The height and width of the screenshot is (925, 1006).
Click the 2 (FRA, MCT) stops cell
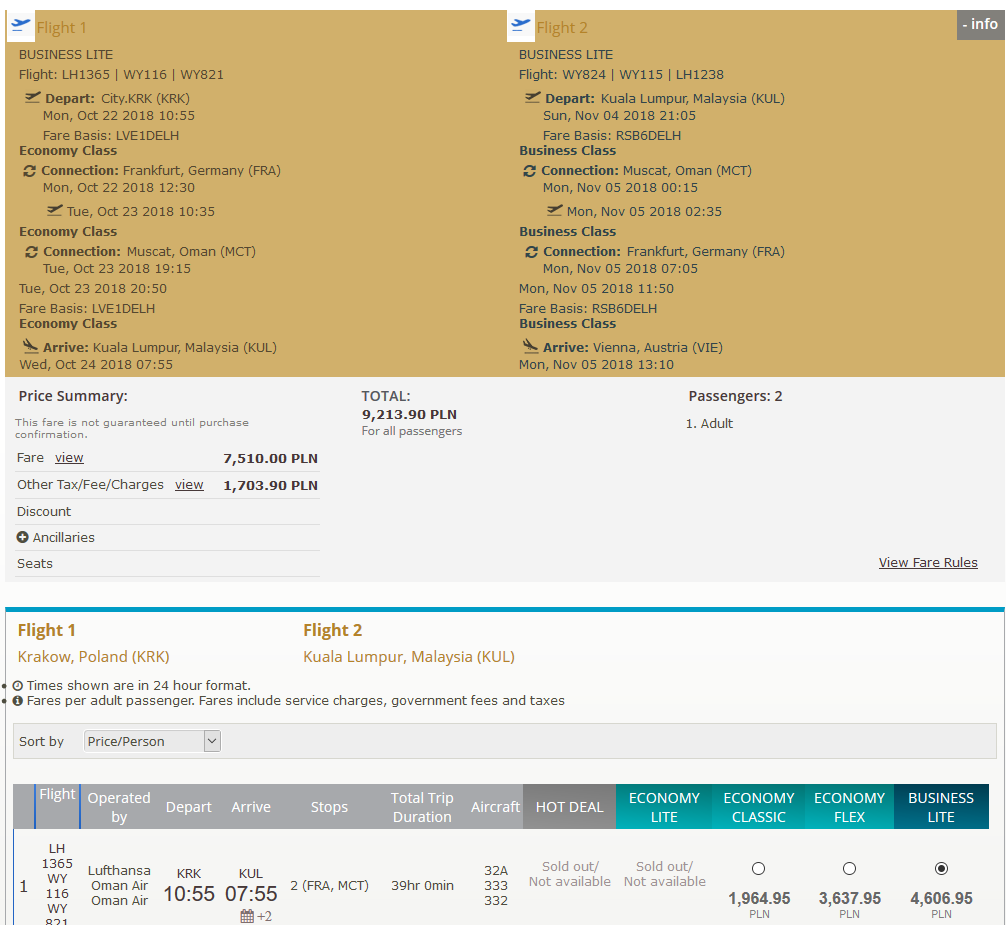329,885
